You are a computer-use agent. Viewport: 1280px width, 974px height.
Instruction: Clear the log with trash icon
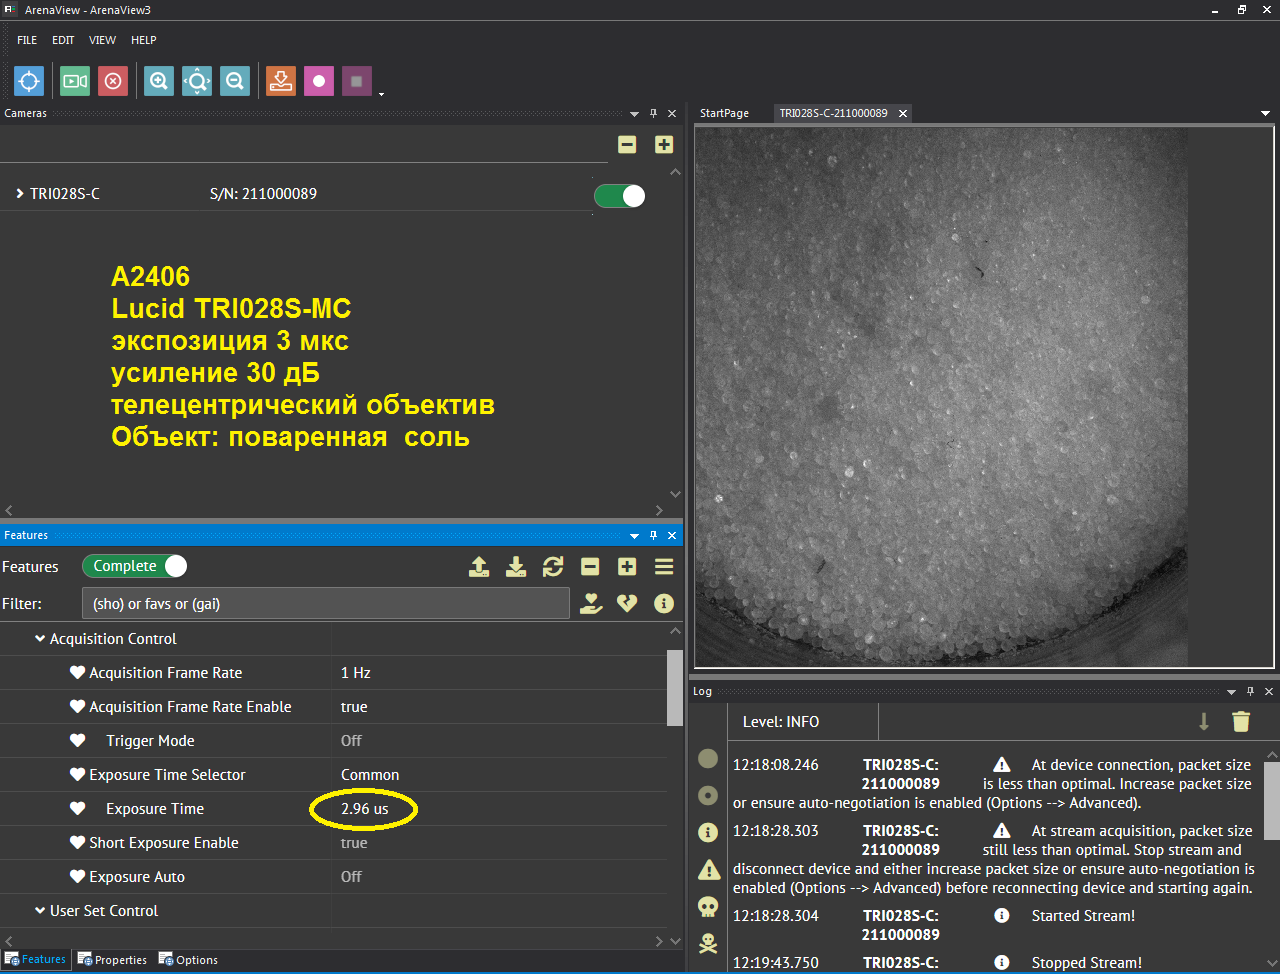(x=1241, y=721)
